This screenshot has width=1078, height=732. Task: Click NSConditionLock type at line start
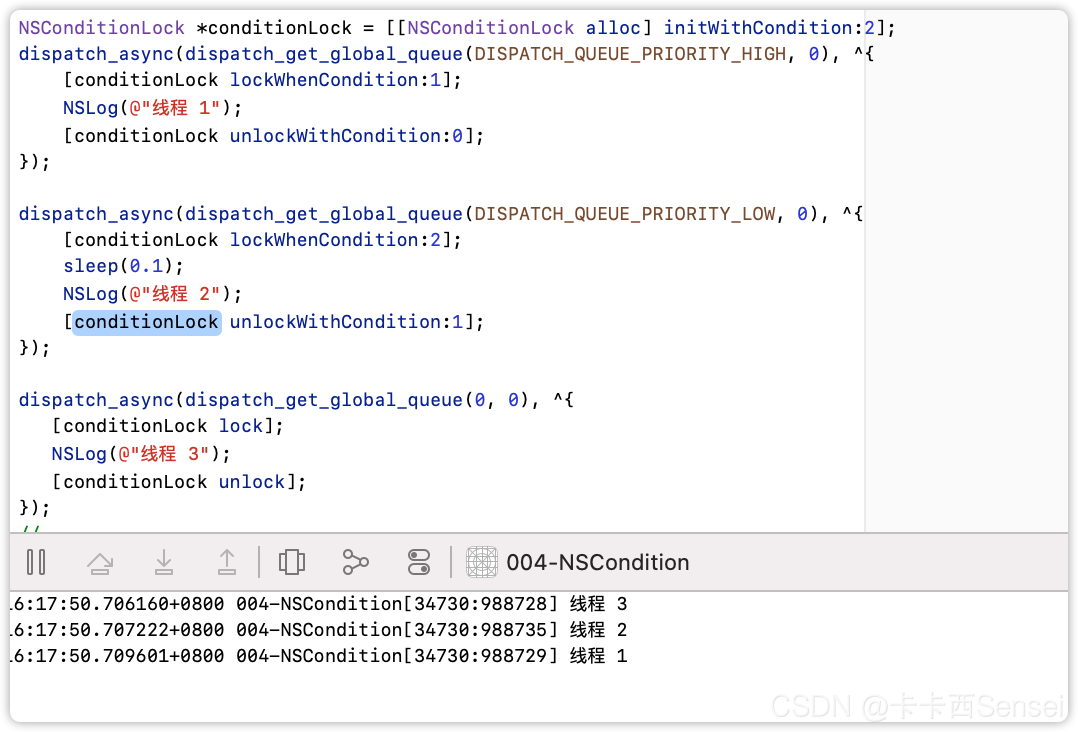click(x=102, y=27)
